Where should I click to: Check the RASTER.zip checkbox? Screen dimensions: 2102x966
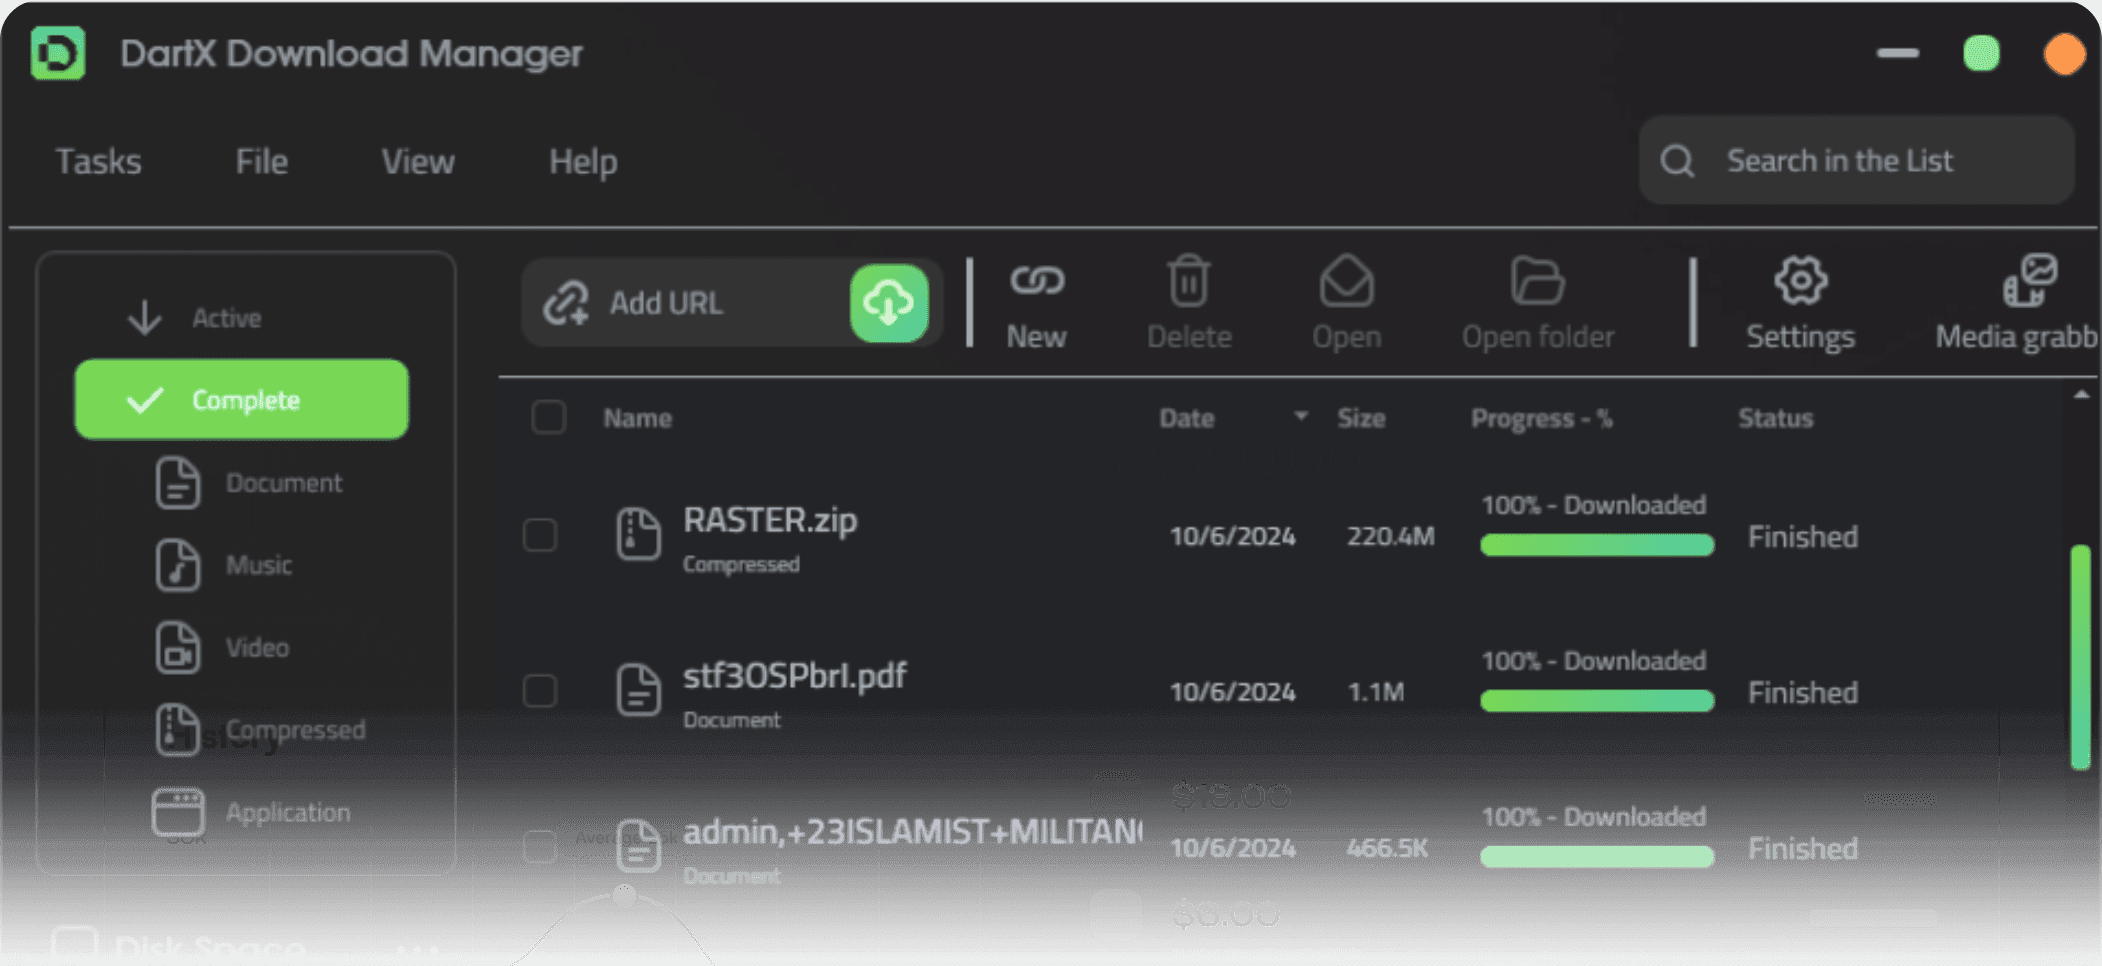pyautogui.click(x=540, y=536)
